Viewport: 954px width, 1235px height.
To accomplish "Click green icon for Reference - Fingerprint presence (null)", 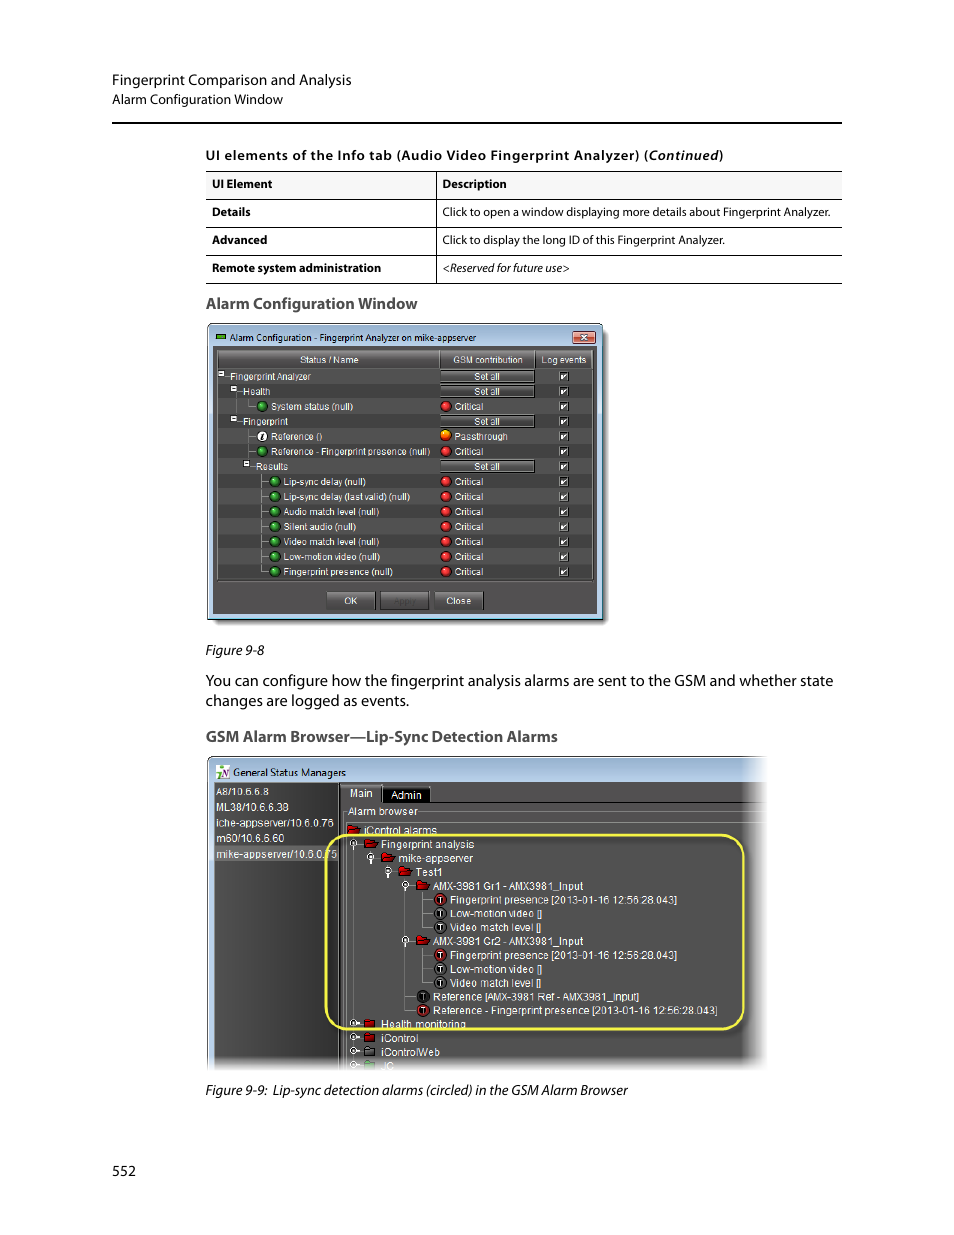I will (x=262, y=452).
